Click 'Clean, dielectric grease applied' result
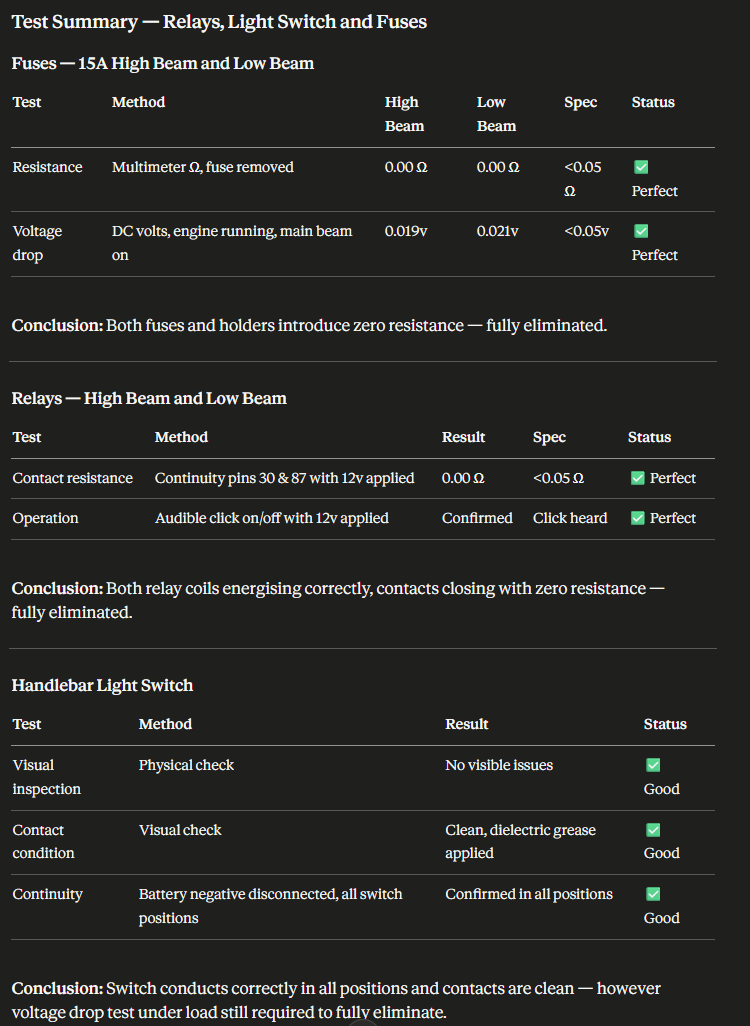This screenshot has width=750, height=1026. (x=520, y=841)
